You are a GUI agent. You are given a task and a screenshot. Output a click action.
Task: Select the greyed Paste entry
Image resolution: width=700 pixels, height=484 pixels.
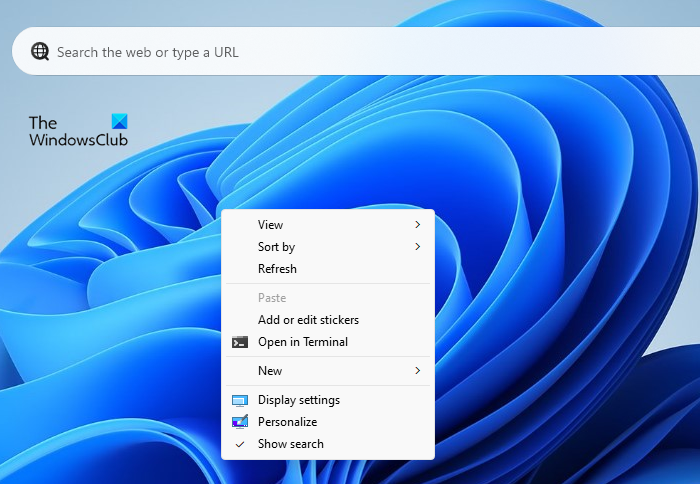click(x=328, y=298)
